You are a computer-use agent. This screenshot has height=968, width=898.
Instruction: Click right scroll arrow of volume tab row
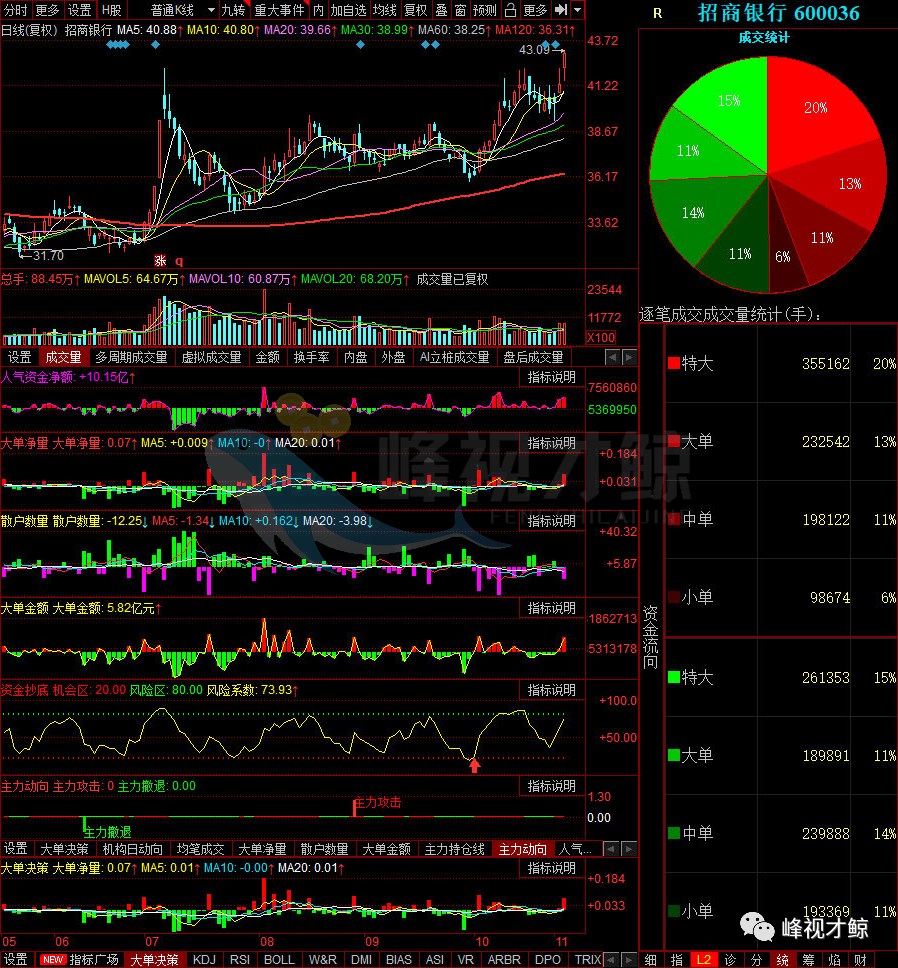[x=629, y=357]
